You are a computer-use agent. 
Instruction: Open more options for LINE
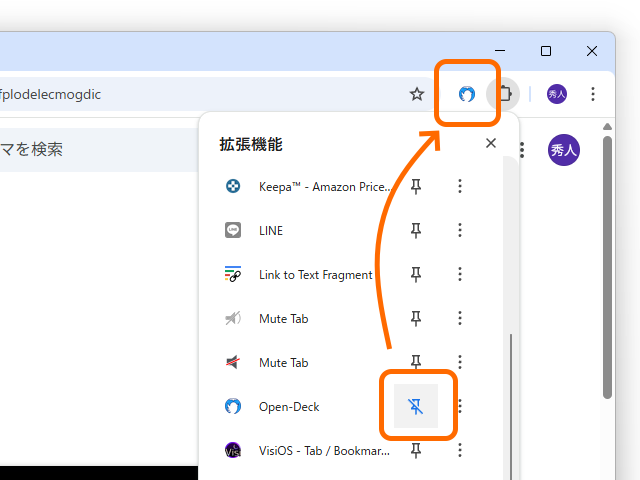click(460, 230)
